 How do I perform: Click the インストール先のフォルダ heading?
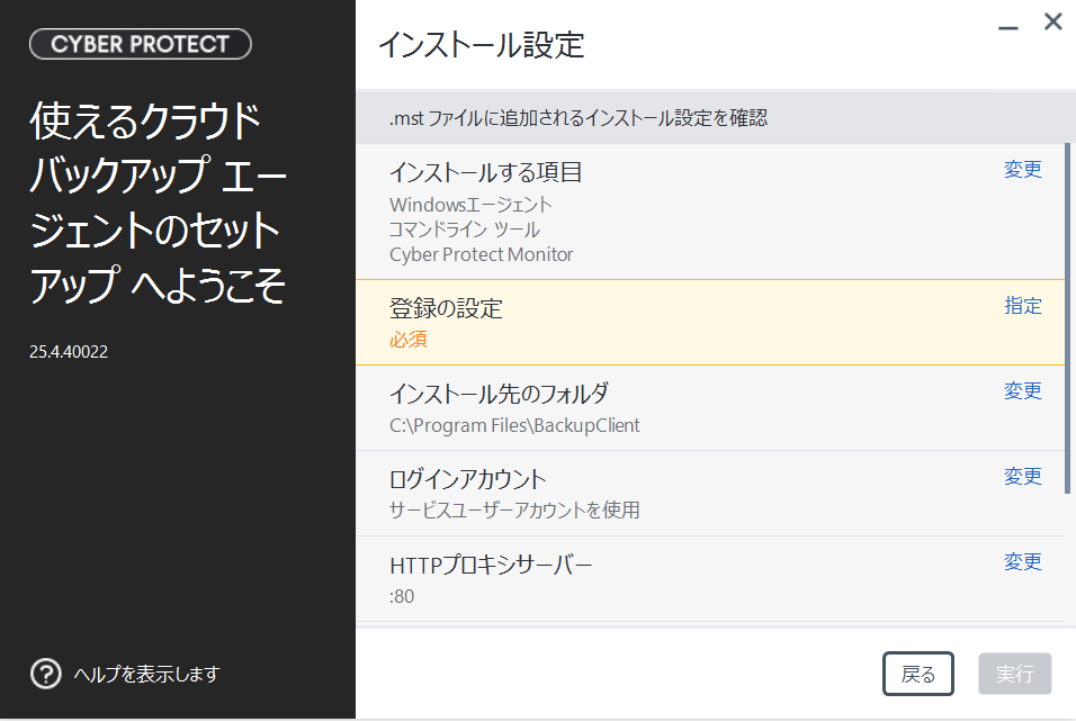[x=499, y=394]
